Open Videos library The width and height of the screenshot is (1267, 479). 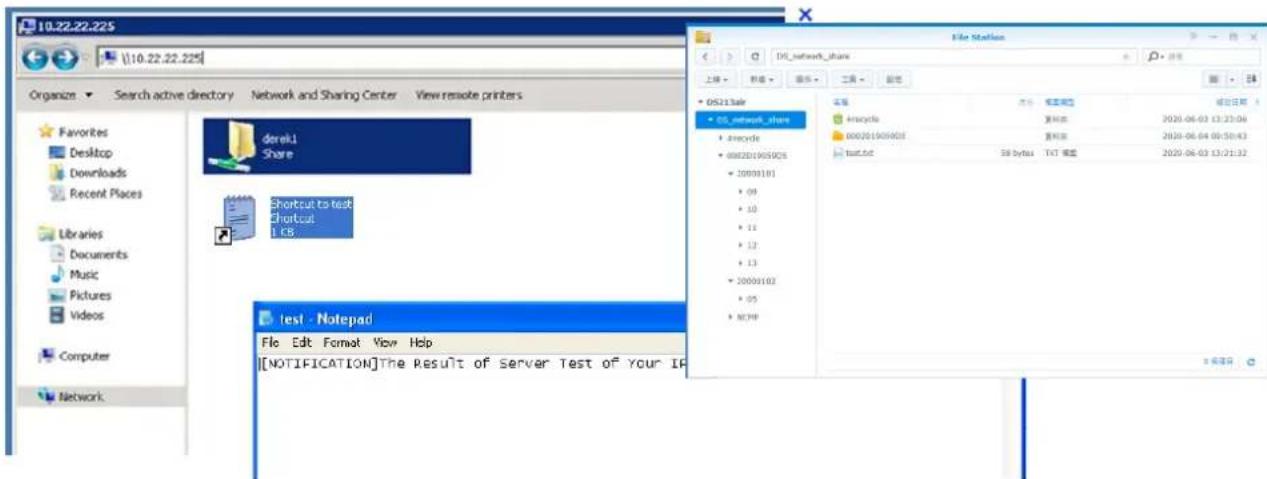[x=77, y=315]
